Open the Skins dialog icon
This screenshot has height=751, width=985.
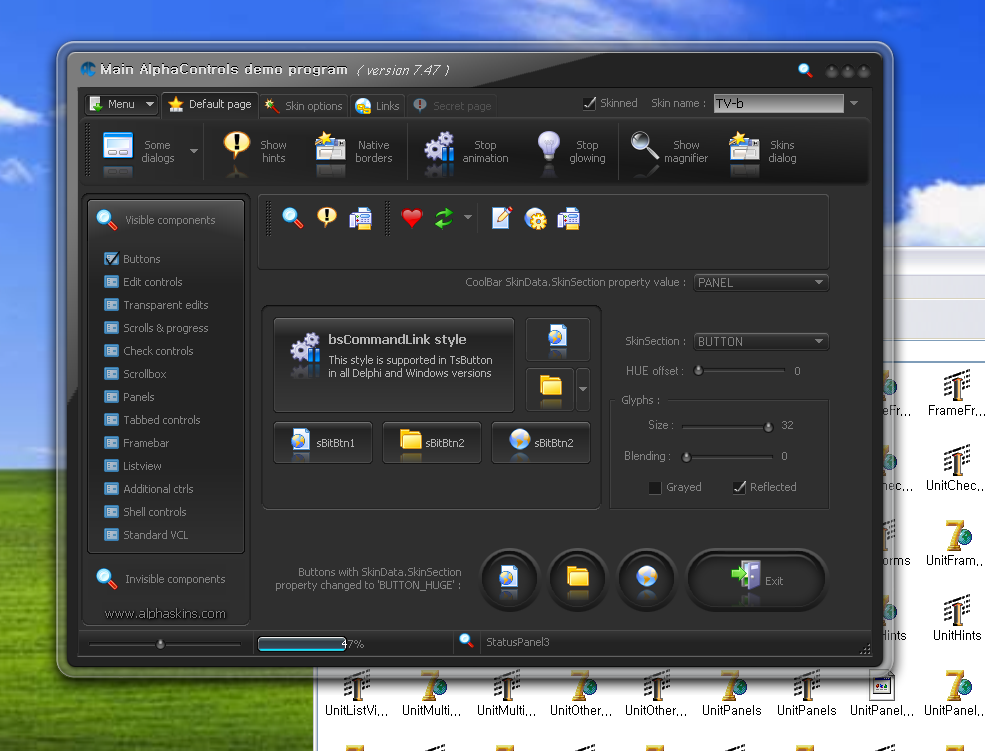(744, 147)
